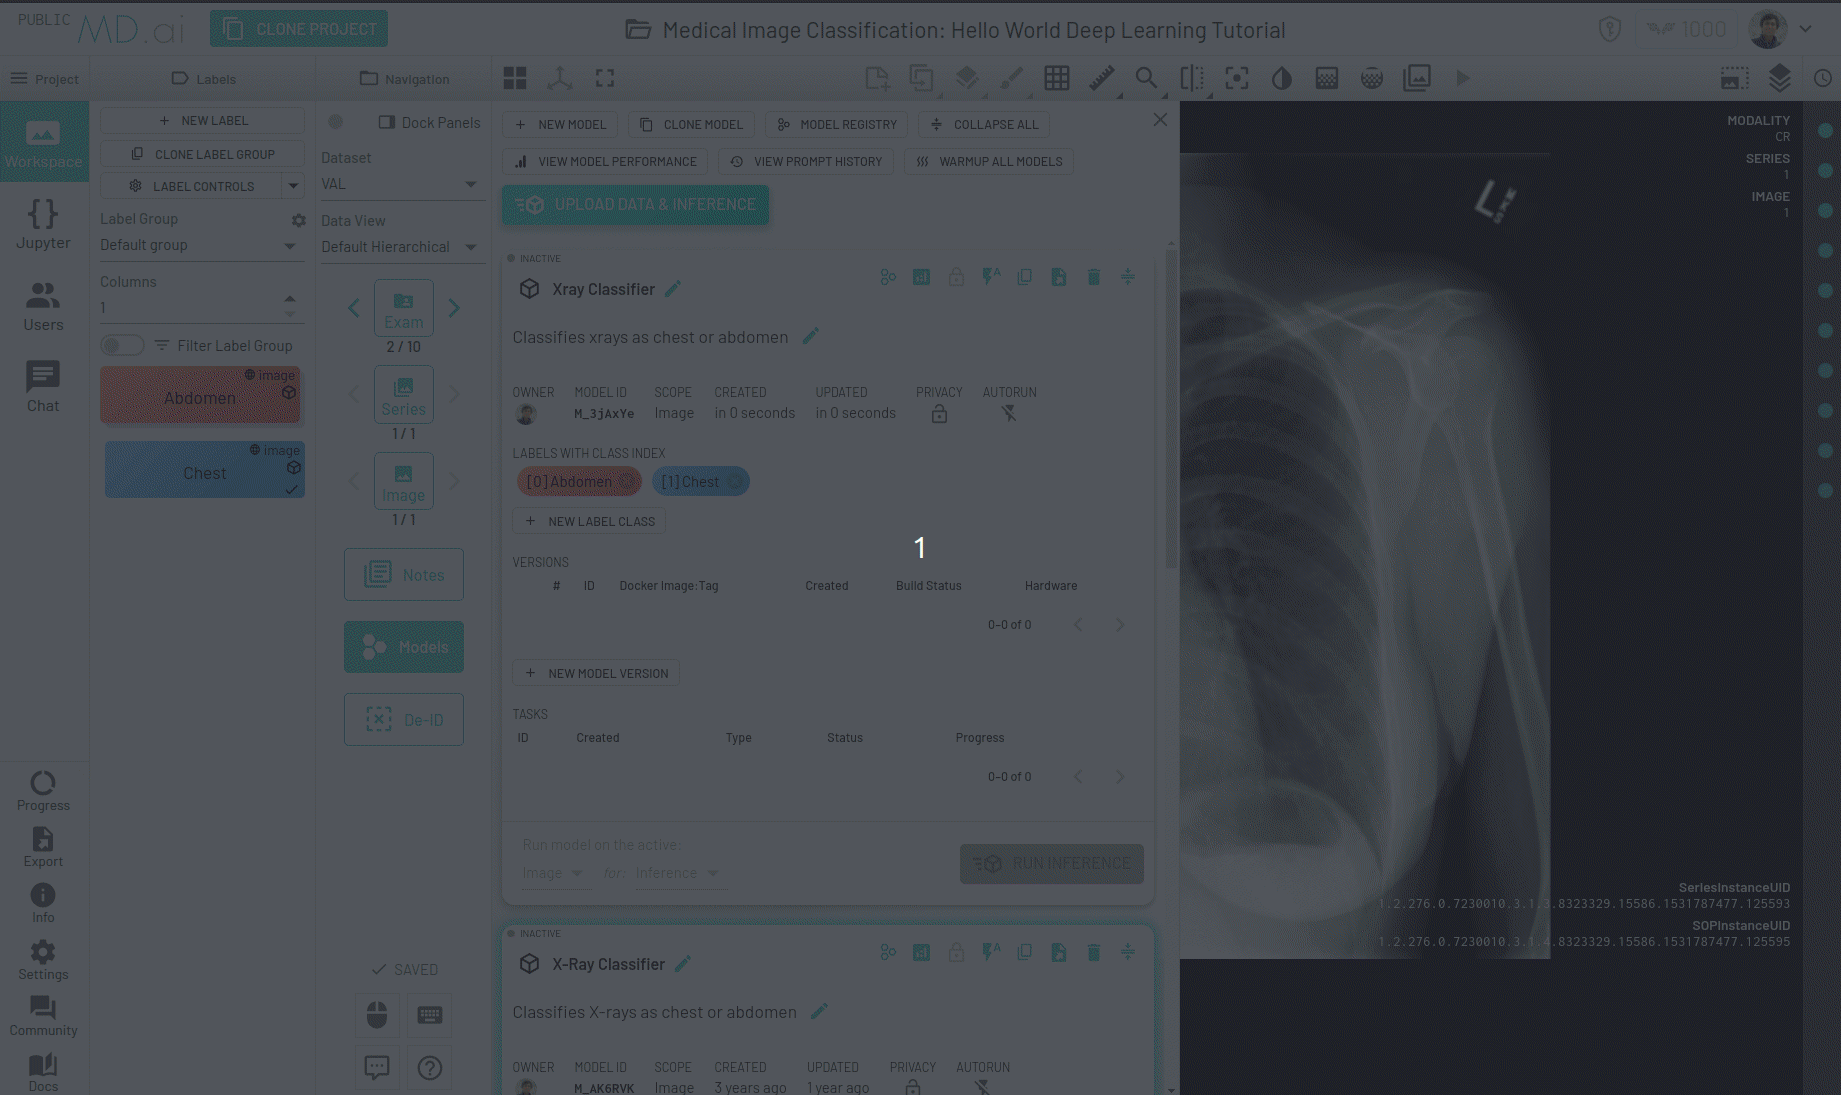Toggle the Chest label checkmark
This screenshot has height=1095, width=1841.
click(293, 490)
